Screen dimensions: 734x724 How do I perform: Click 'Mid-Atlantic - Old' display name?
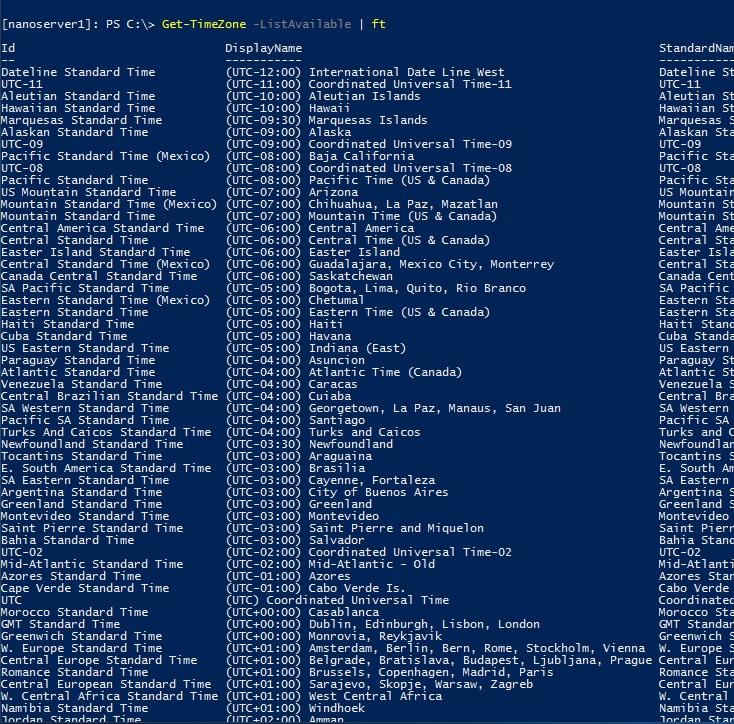tap(372, 564)
